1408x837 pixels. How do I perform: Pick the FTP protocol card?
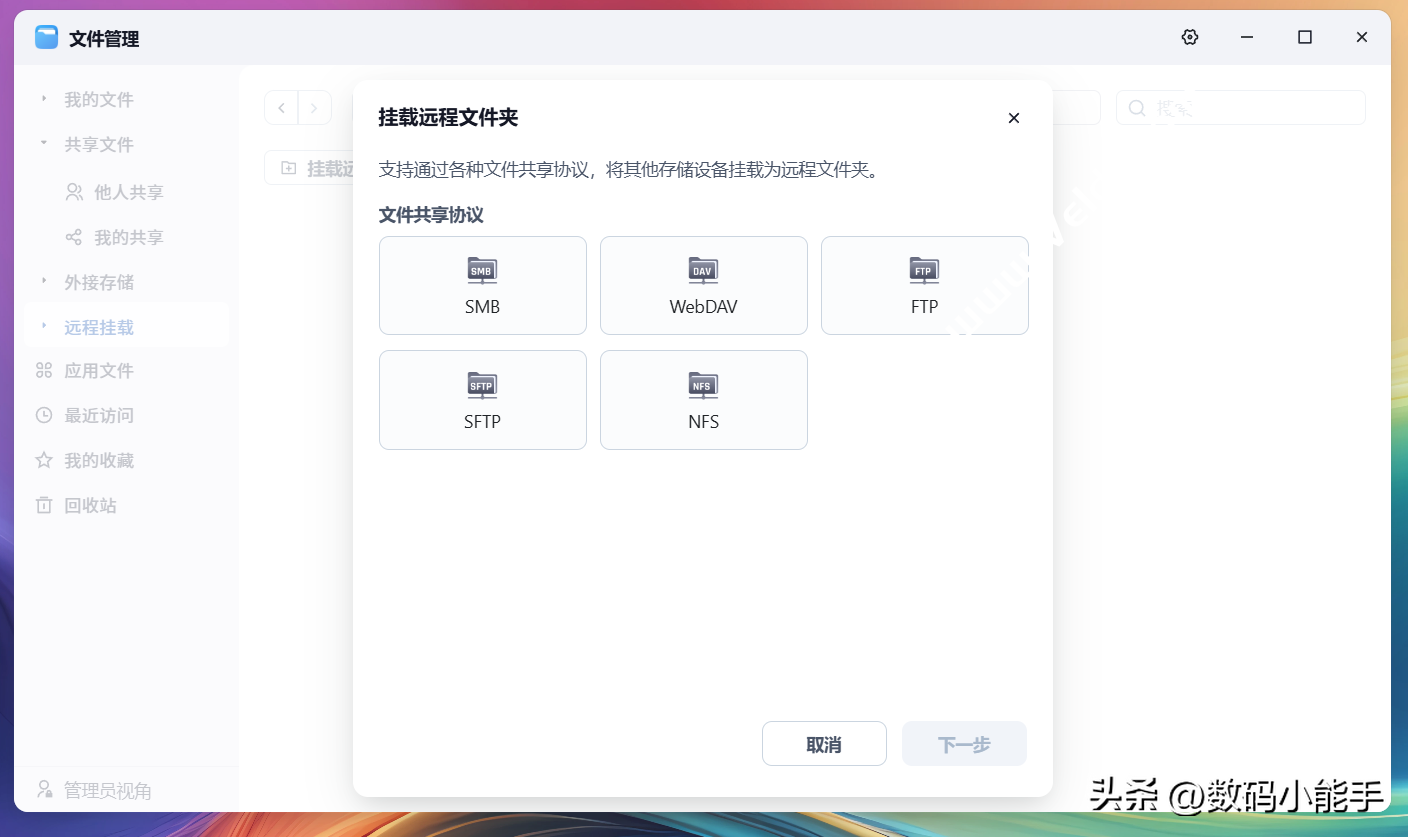click(x=925, y=285)
